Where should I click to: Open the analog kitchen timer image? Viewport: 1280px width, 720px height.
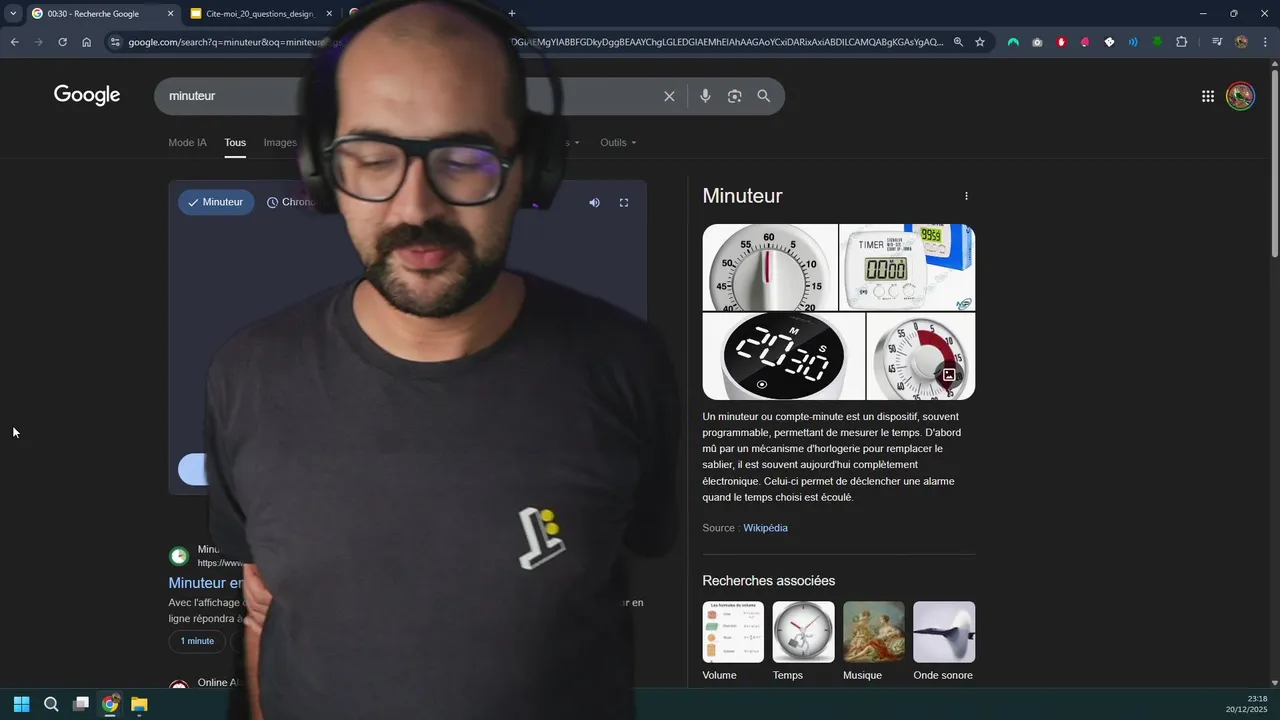point(770,267)
